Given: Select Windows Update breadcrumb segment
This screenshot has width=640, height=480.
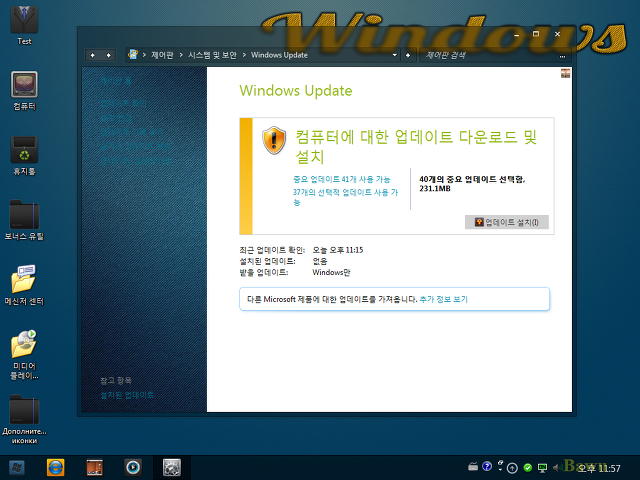Looking at the screenshot, I should pos(279,55).
